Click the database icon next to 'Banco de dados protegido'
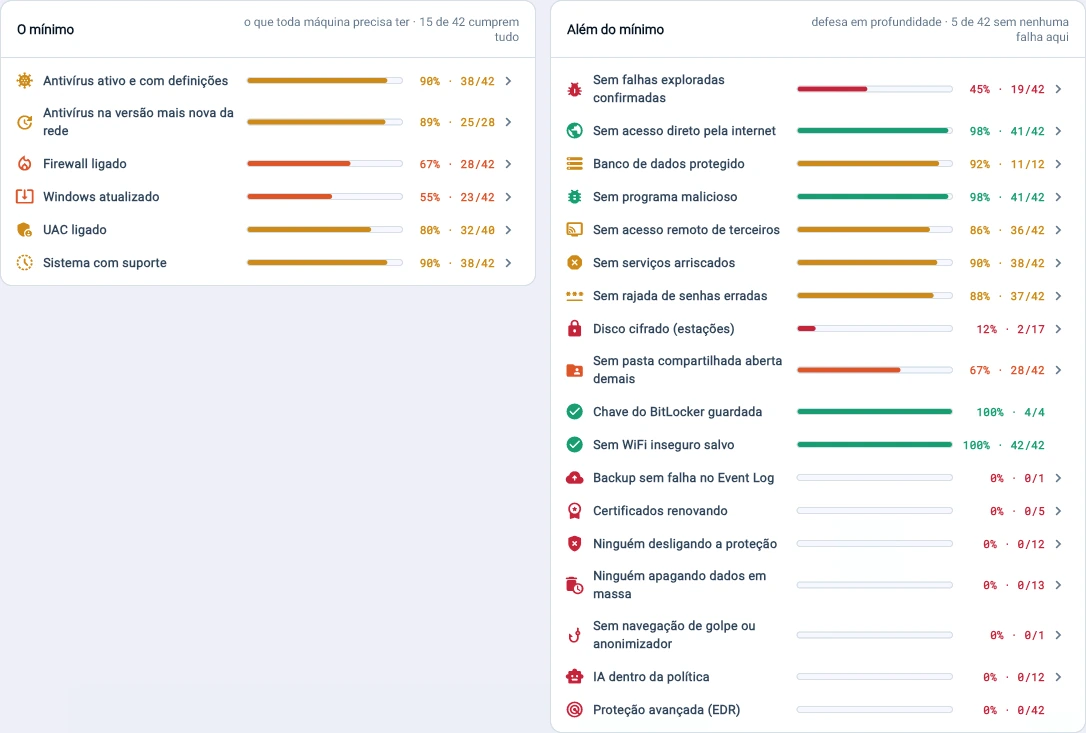This screenshot has width=1086, height=733. pyautogui.click(x=574, y=164)
